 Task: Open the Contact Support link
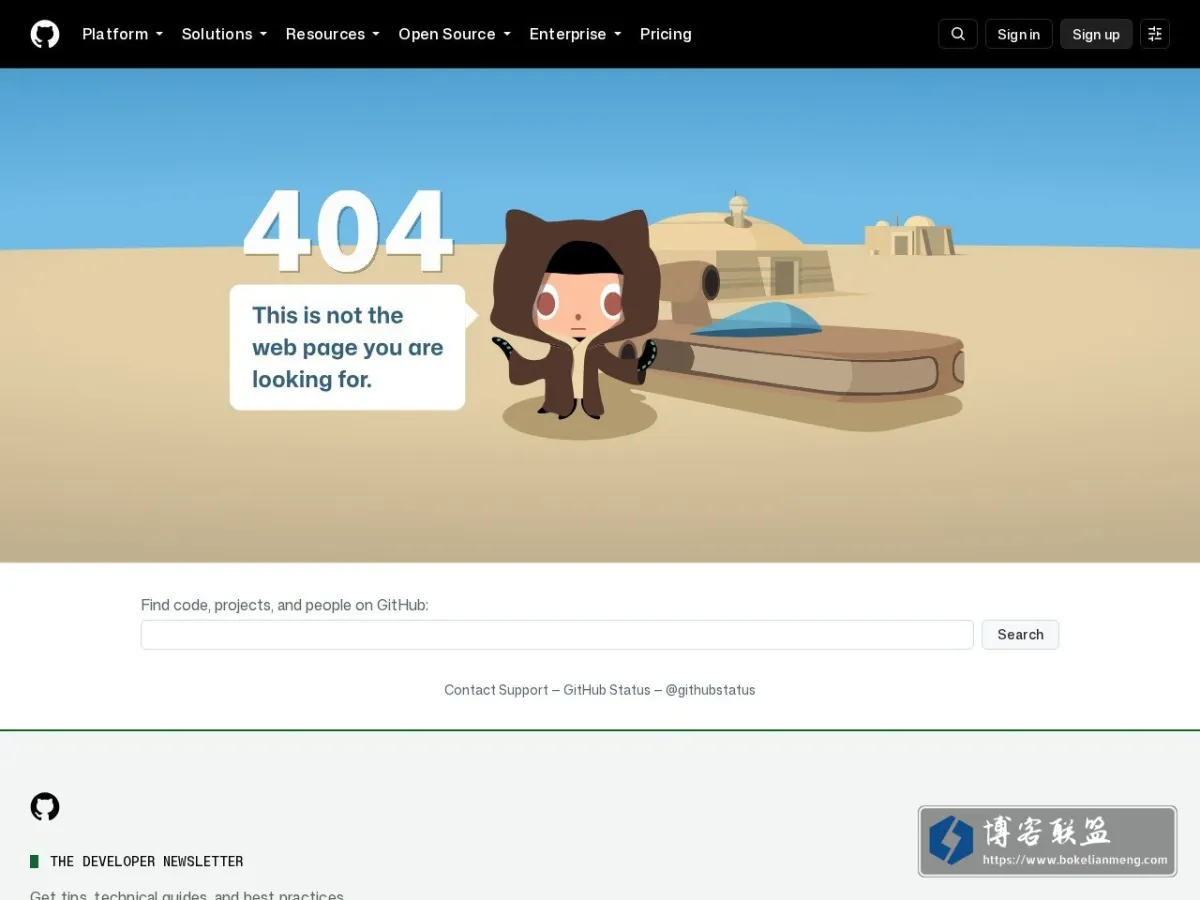coord(496,690)
